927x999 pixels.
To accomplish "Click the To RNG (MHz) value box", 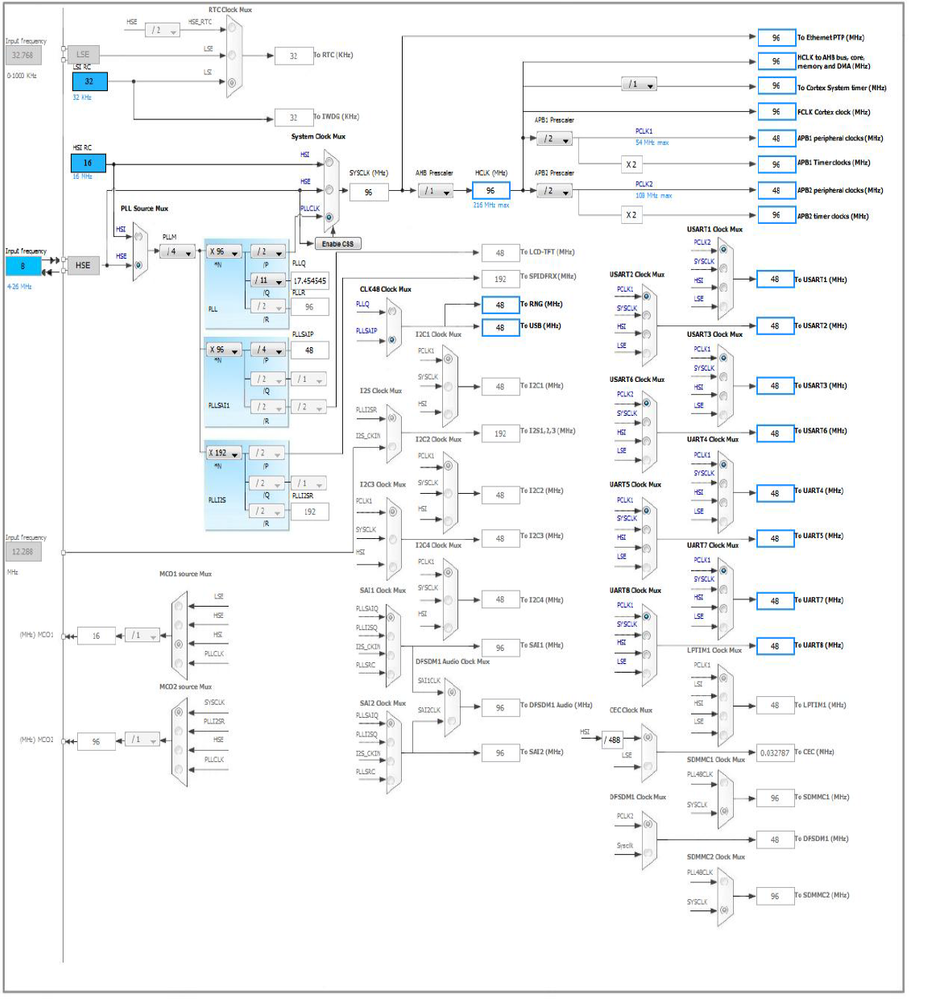I will tap(500, 305).
